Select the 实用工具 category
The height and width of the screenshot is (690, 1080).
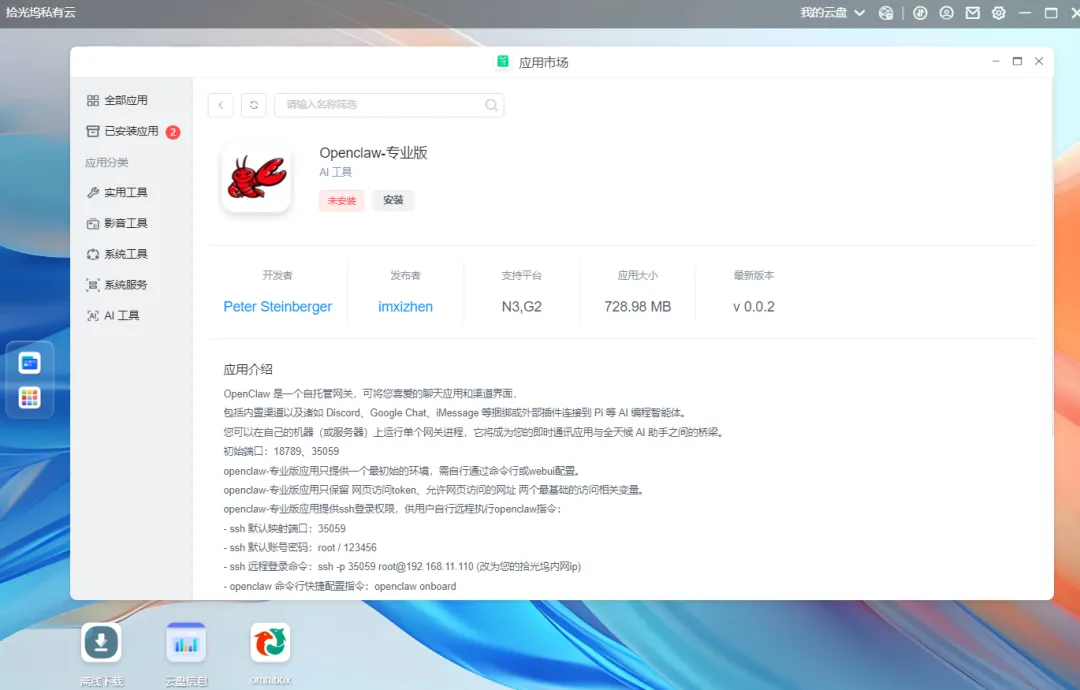point(117,193)
